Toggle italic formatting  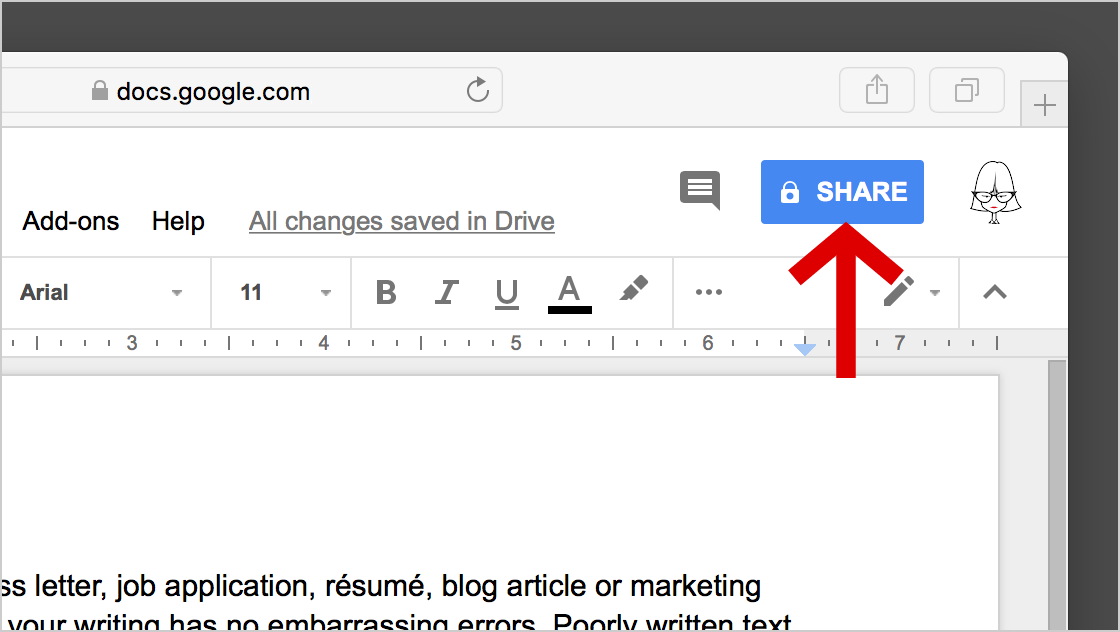click(446, 293)
